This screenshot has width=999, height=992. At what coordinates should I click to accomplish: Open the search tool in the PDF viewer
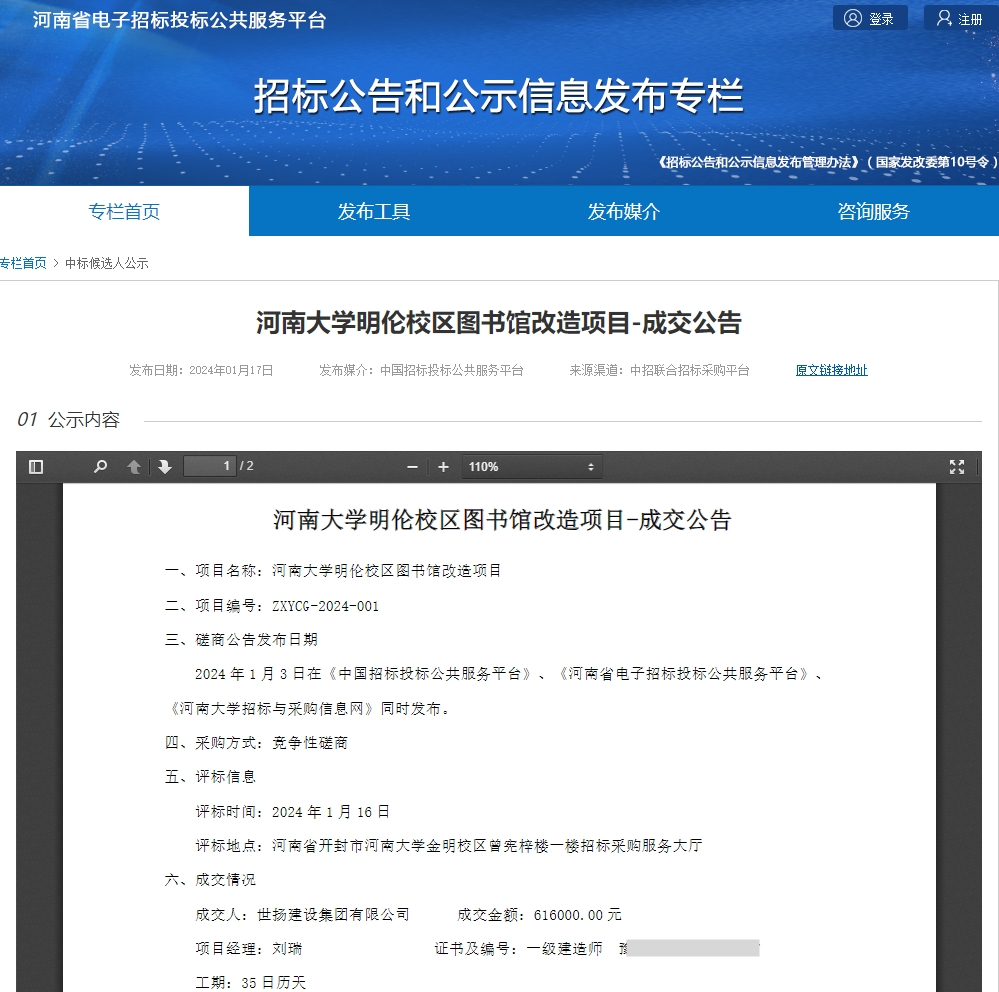(100, 466)
